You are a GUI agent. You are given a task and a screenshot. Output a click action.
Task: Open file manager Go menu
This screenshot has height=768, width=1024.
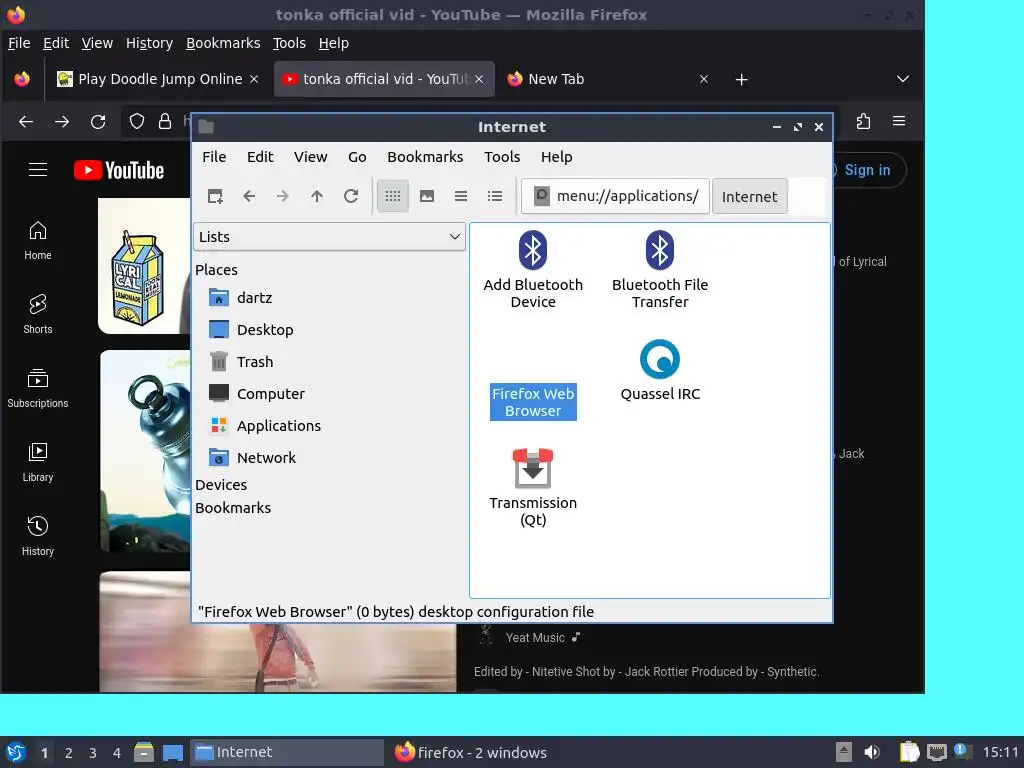click(357, 157)
